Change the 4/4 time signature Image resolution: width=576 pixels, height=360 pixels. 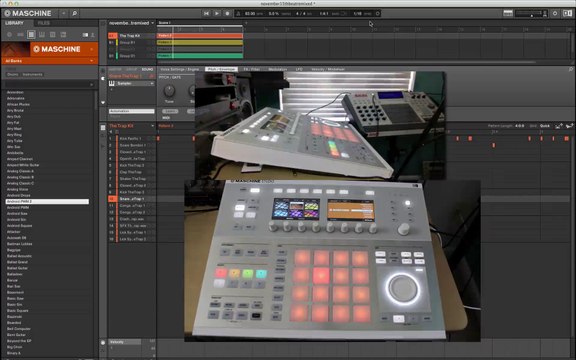(300, 14)
